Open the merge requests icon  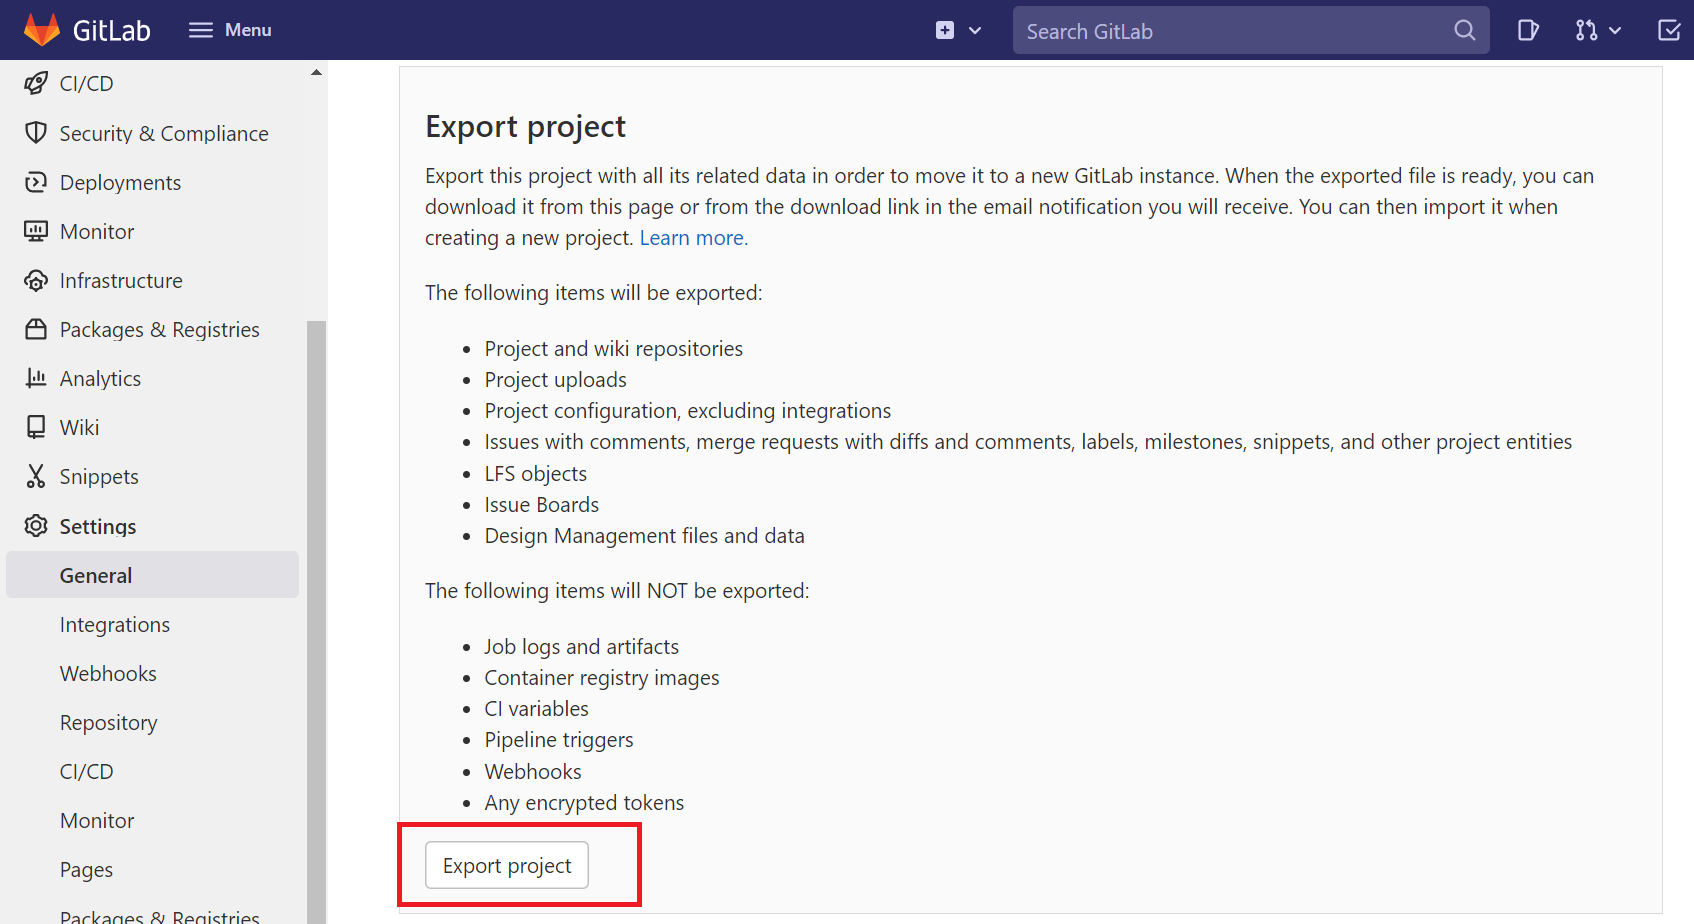tap(1586, 30)
